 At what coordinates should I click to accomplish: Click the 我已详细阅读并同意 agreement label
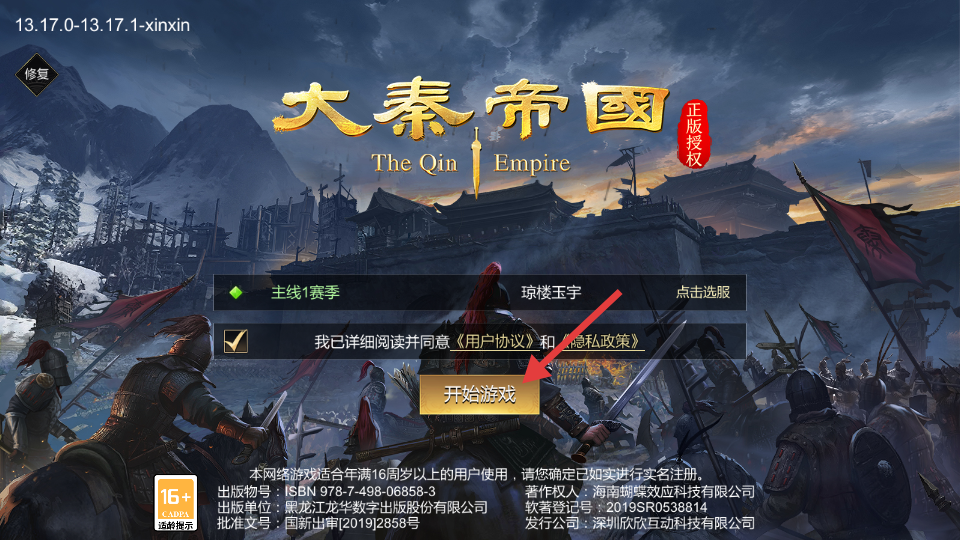pyautogui.click(x=381, y=342)
